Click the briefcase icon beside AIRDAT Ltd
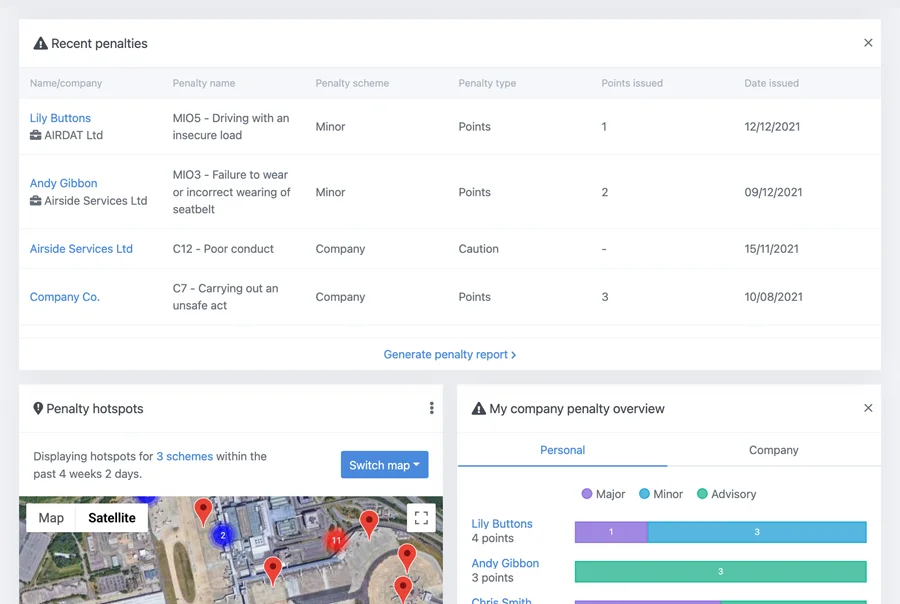The image size is (900, 604). point(36,135)
